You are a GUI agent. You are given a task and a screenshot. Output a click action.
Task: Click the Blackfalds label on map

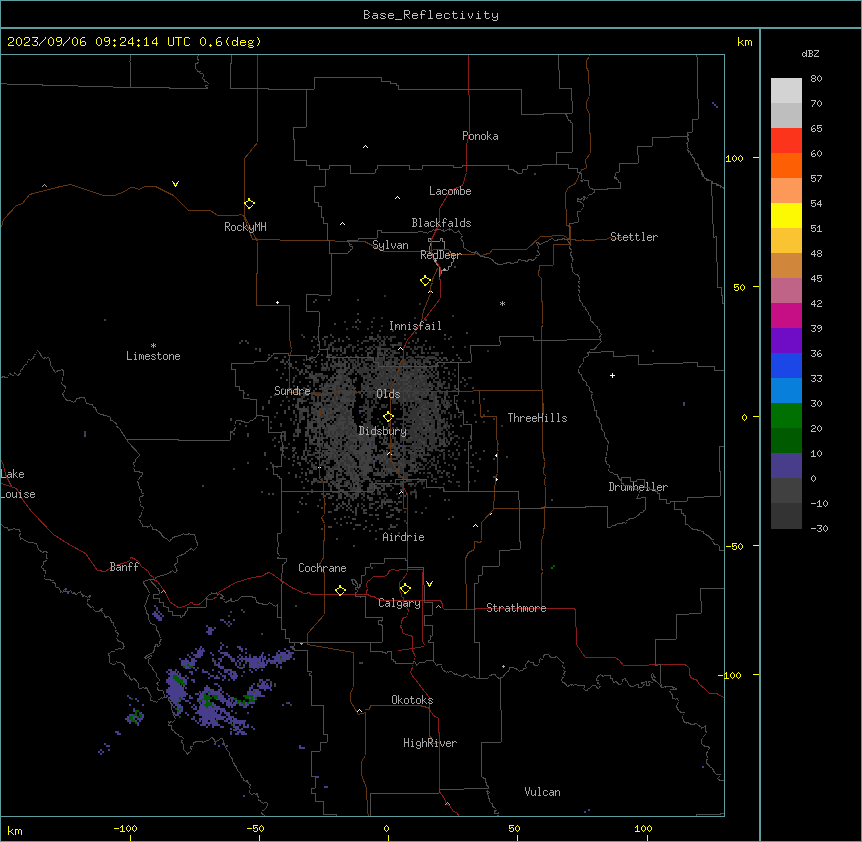441,223
